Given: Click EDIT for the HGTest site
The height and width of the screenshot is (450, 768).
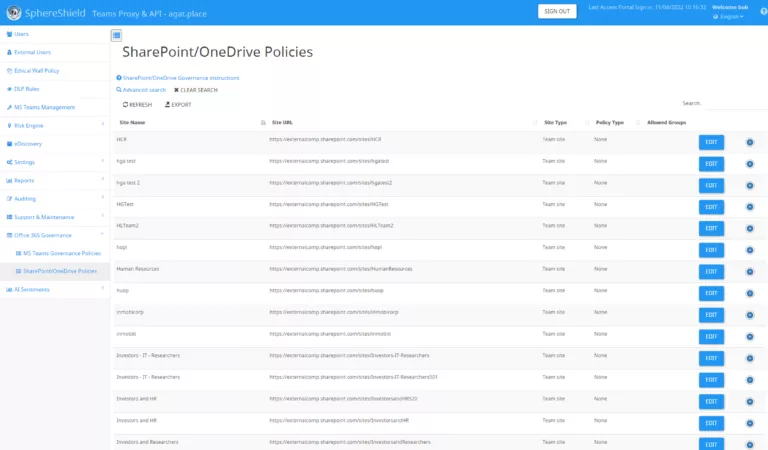Looking at the screenshot, I should coord(711,207).
